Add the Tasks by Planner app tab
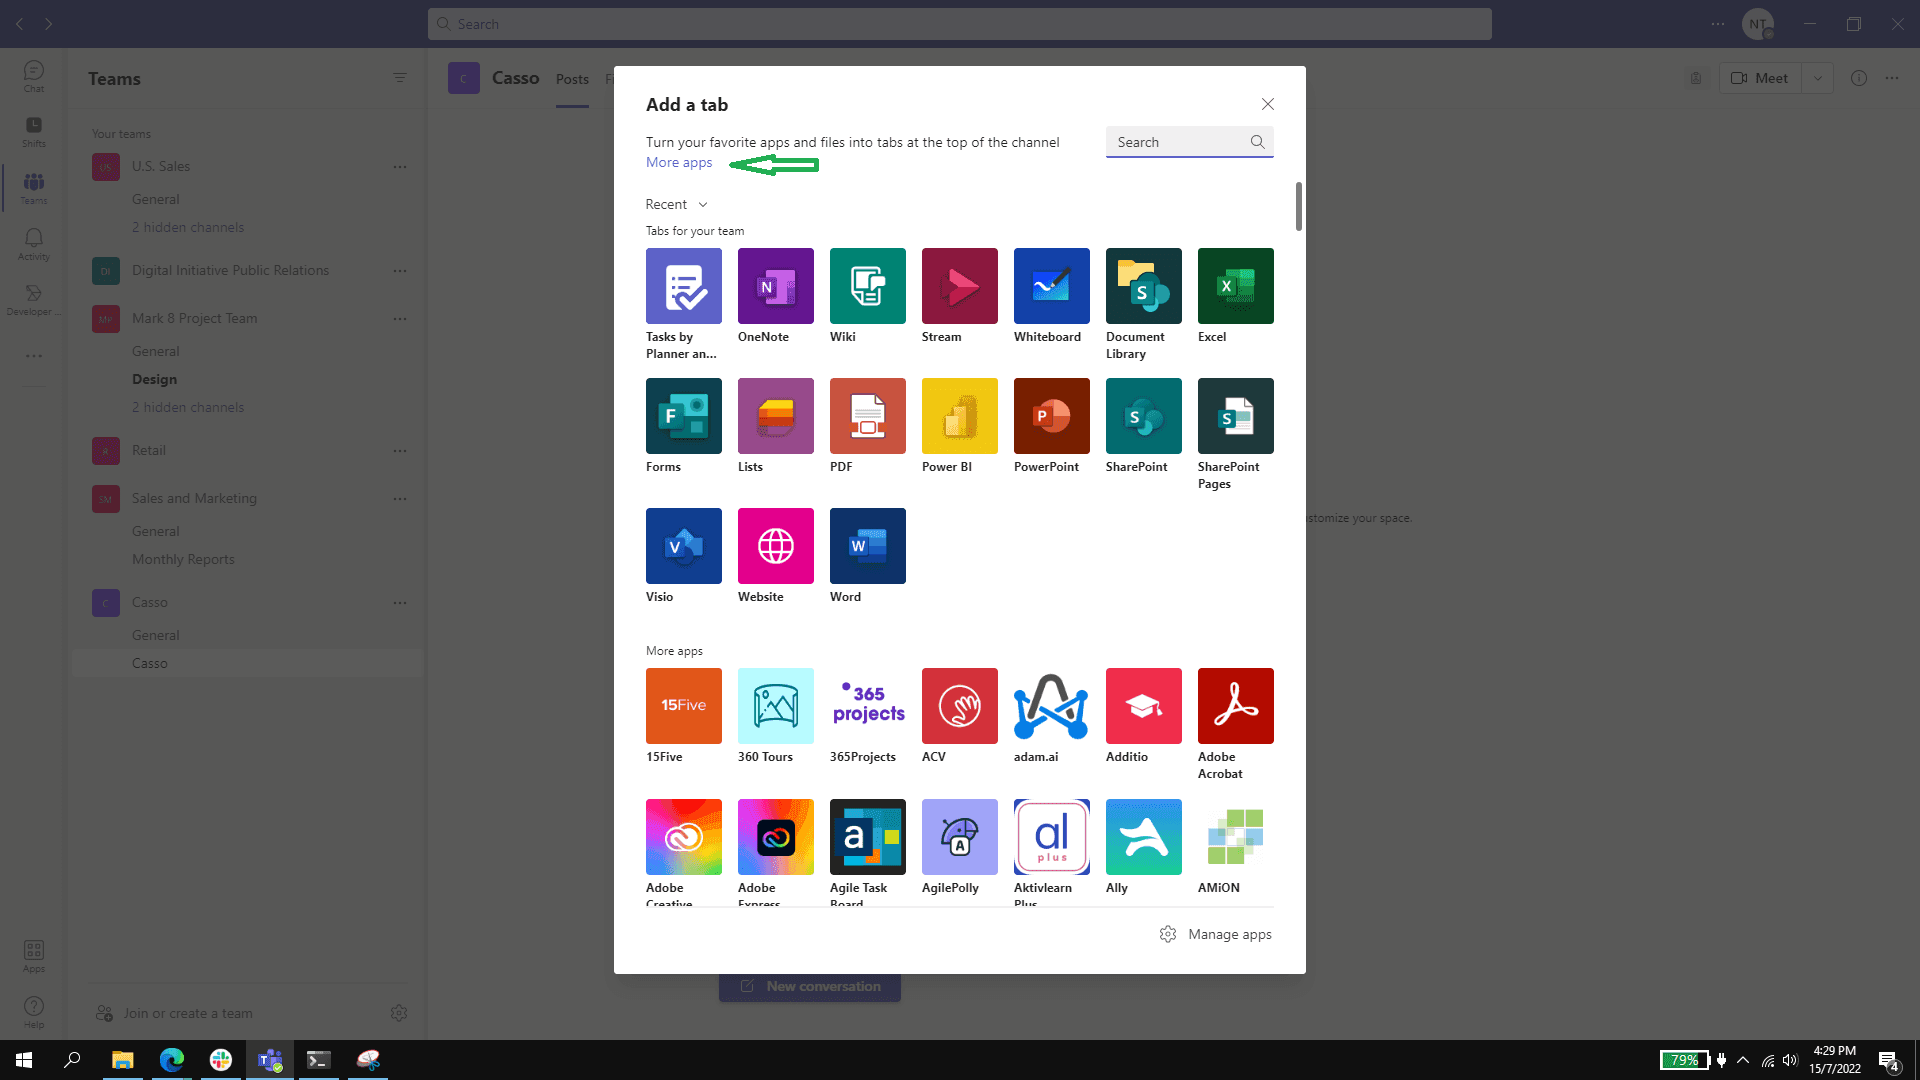 [684, 286]
